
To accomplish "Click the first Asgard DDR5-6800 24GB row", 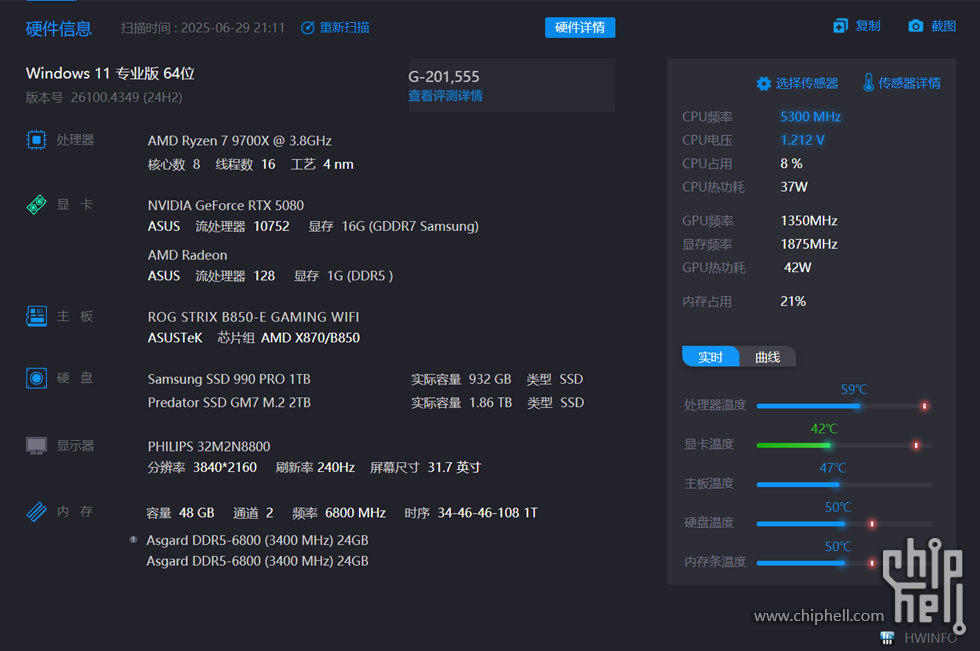I will pyautogui.click(x=257, y=540).
